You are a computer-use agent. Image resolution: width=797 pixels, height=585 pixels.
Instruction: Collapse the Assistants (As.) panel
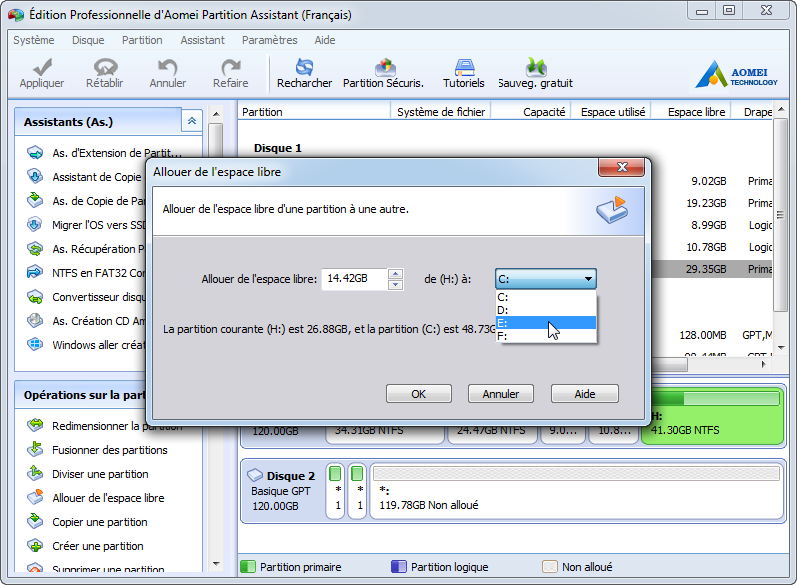[192, 120]
